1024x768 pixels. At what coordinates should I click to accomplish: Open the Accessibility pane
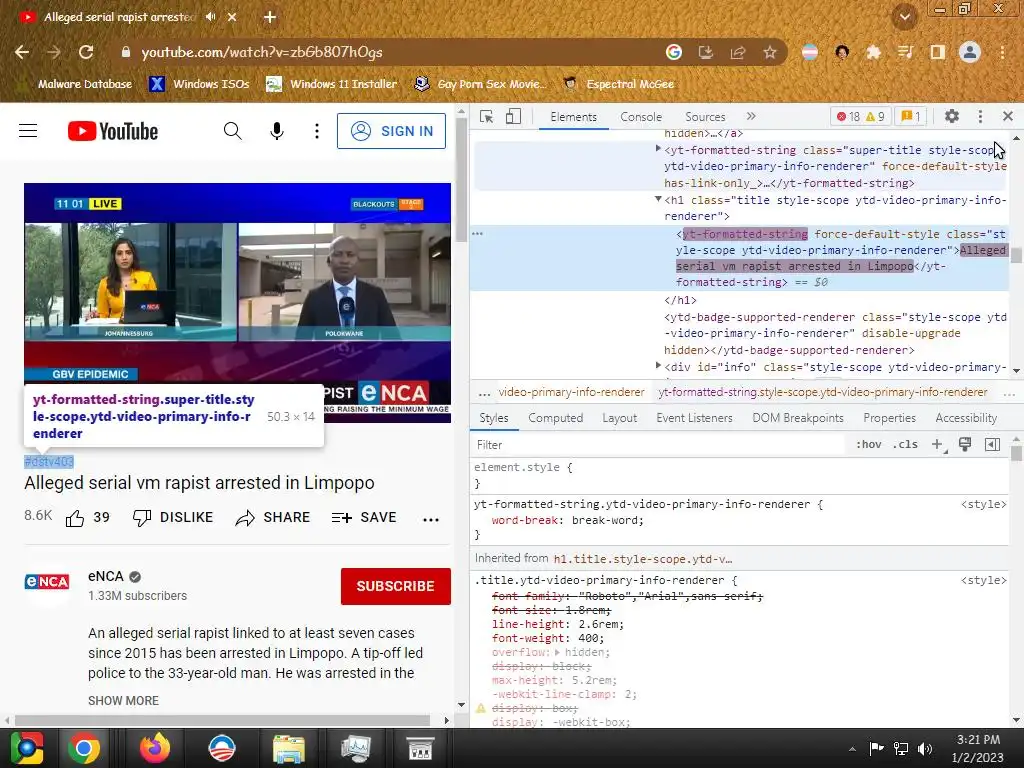pos(966,418)
